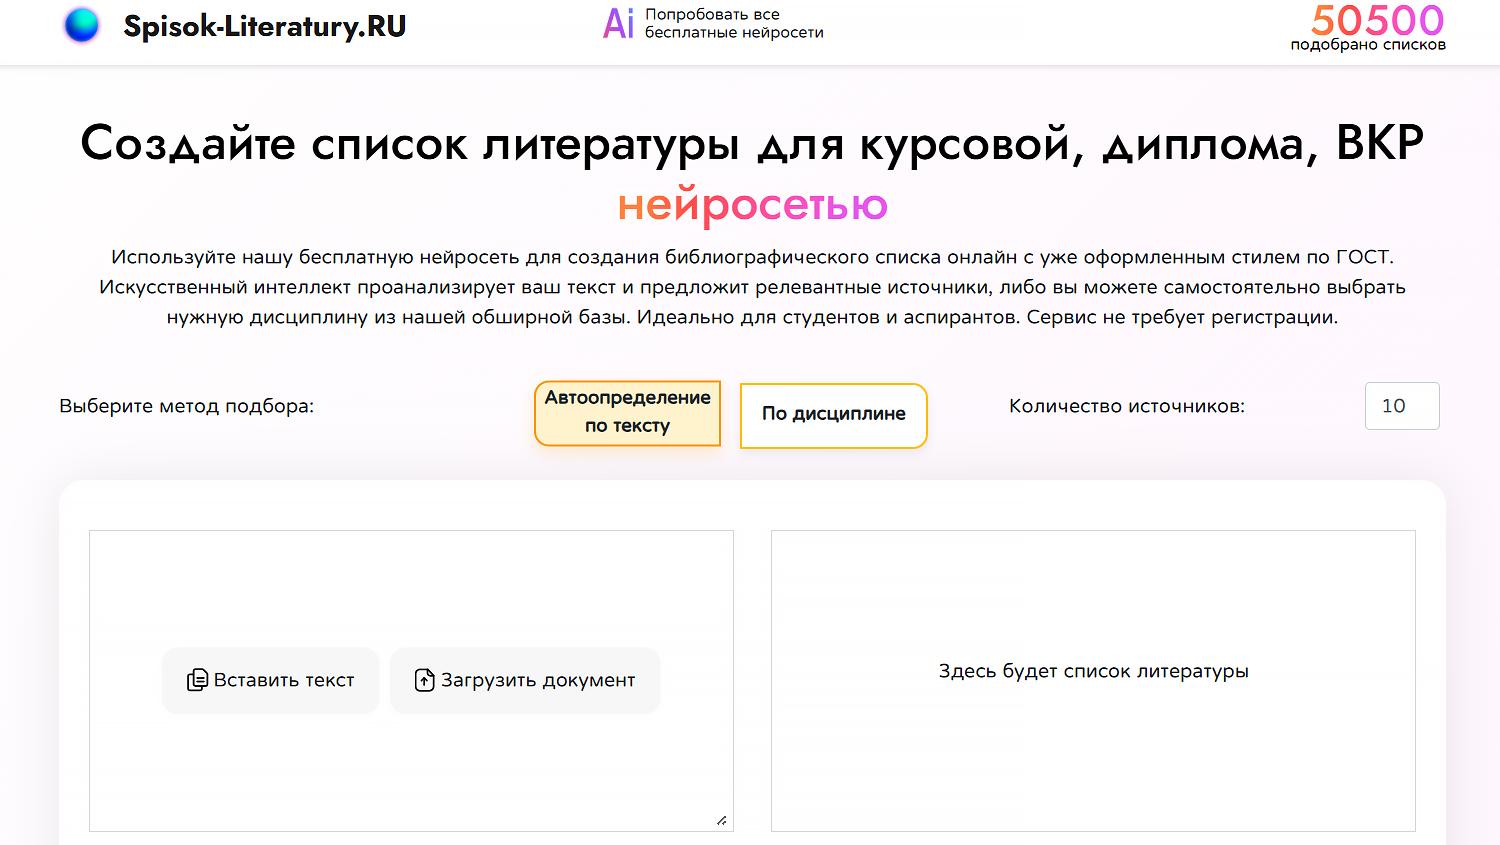The height and width of the screenshot is (845, 1500).
Task: Click the upload arrow icon on Загрузить документ
Action: point(425,680)
